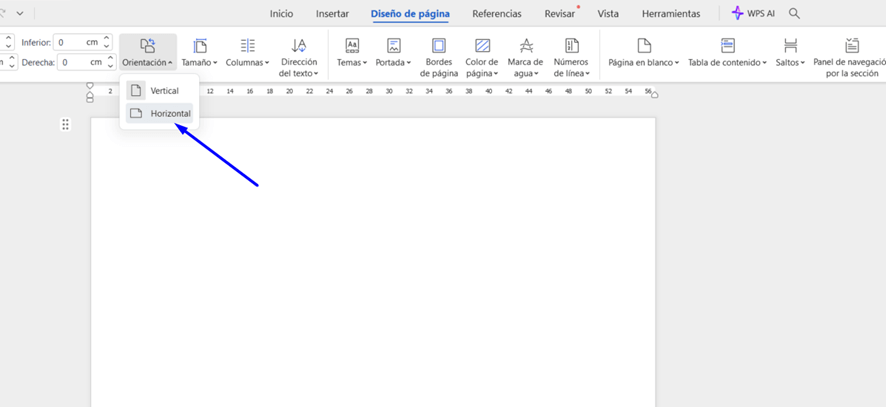Open Panel de navegación por la sección
886x407 pixels.
pos(852,57)
